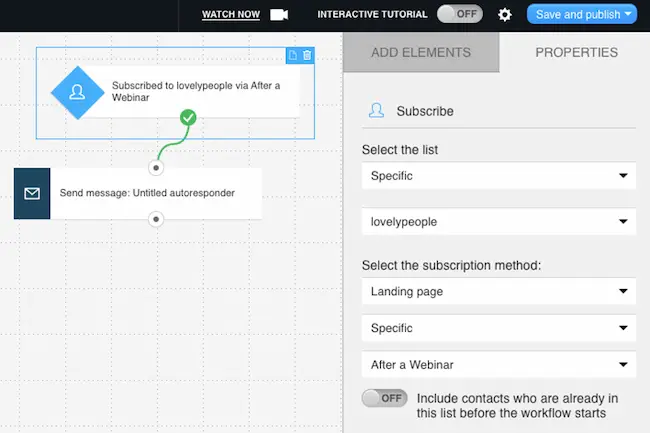The width and height of the screenshot is (650, 433).
Task: Open the Specific dropdown below Landing page
Action: click(499, 328)
